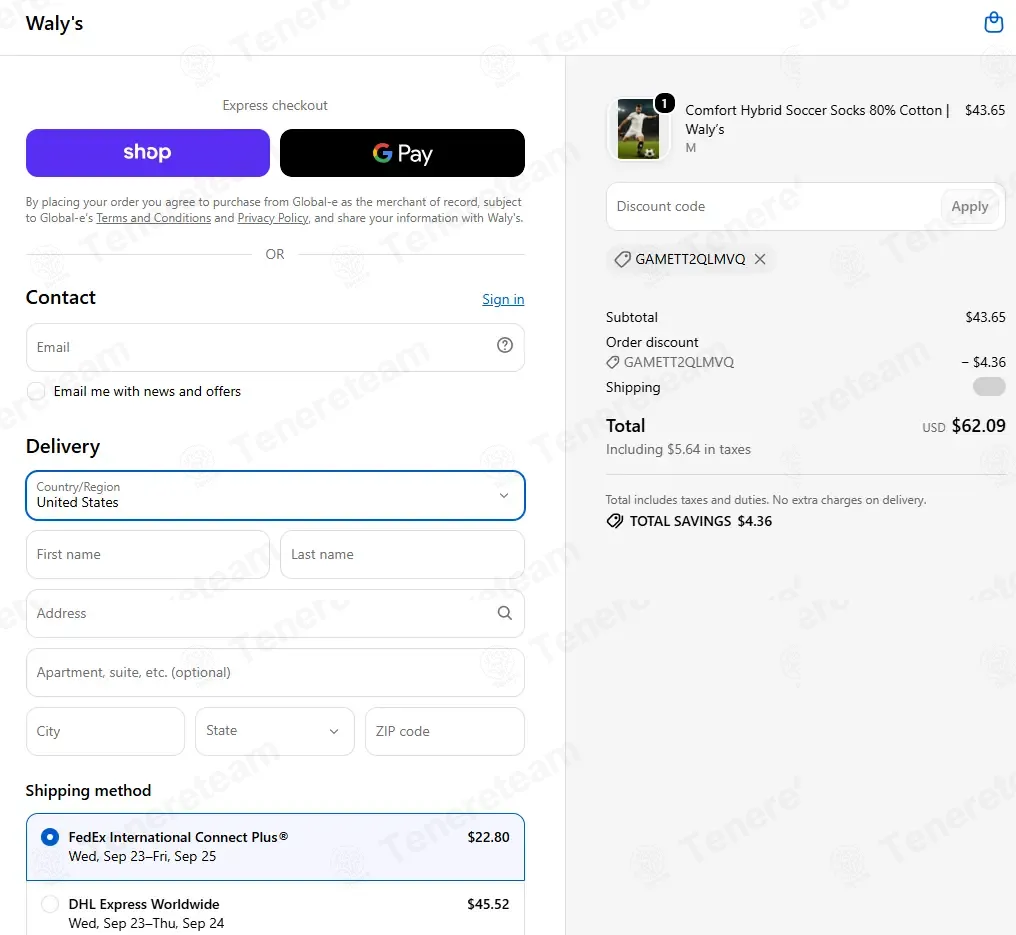Focus the Email input field
1016x935 pixels.
275,348
